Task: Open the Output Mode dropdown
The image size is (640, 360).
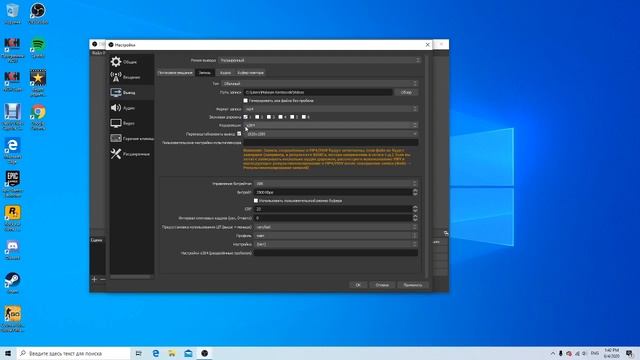Action: (x=319, y=60)
